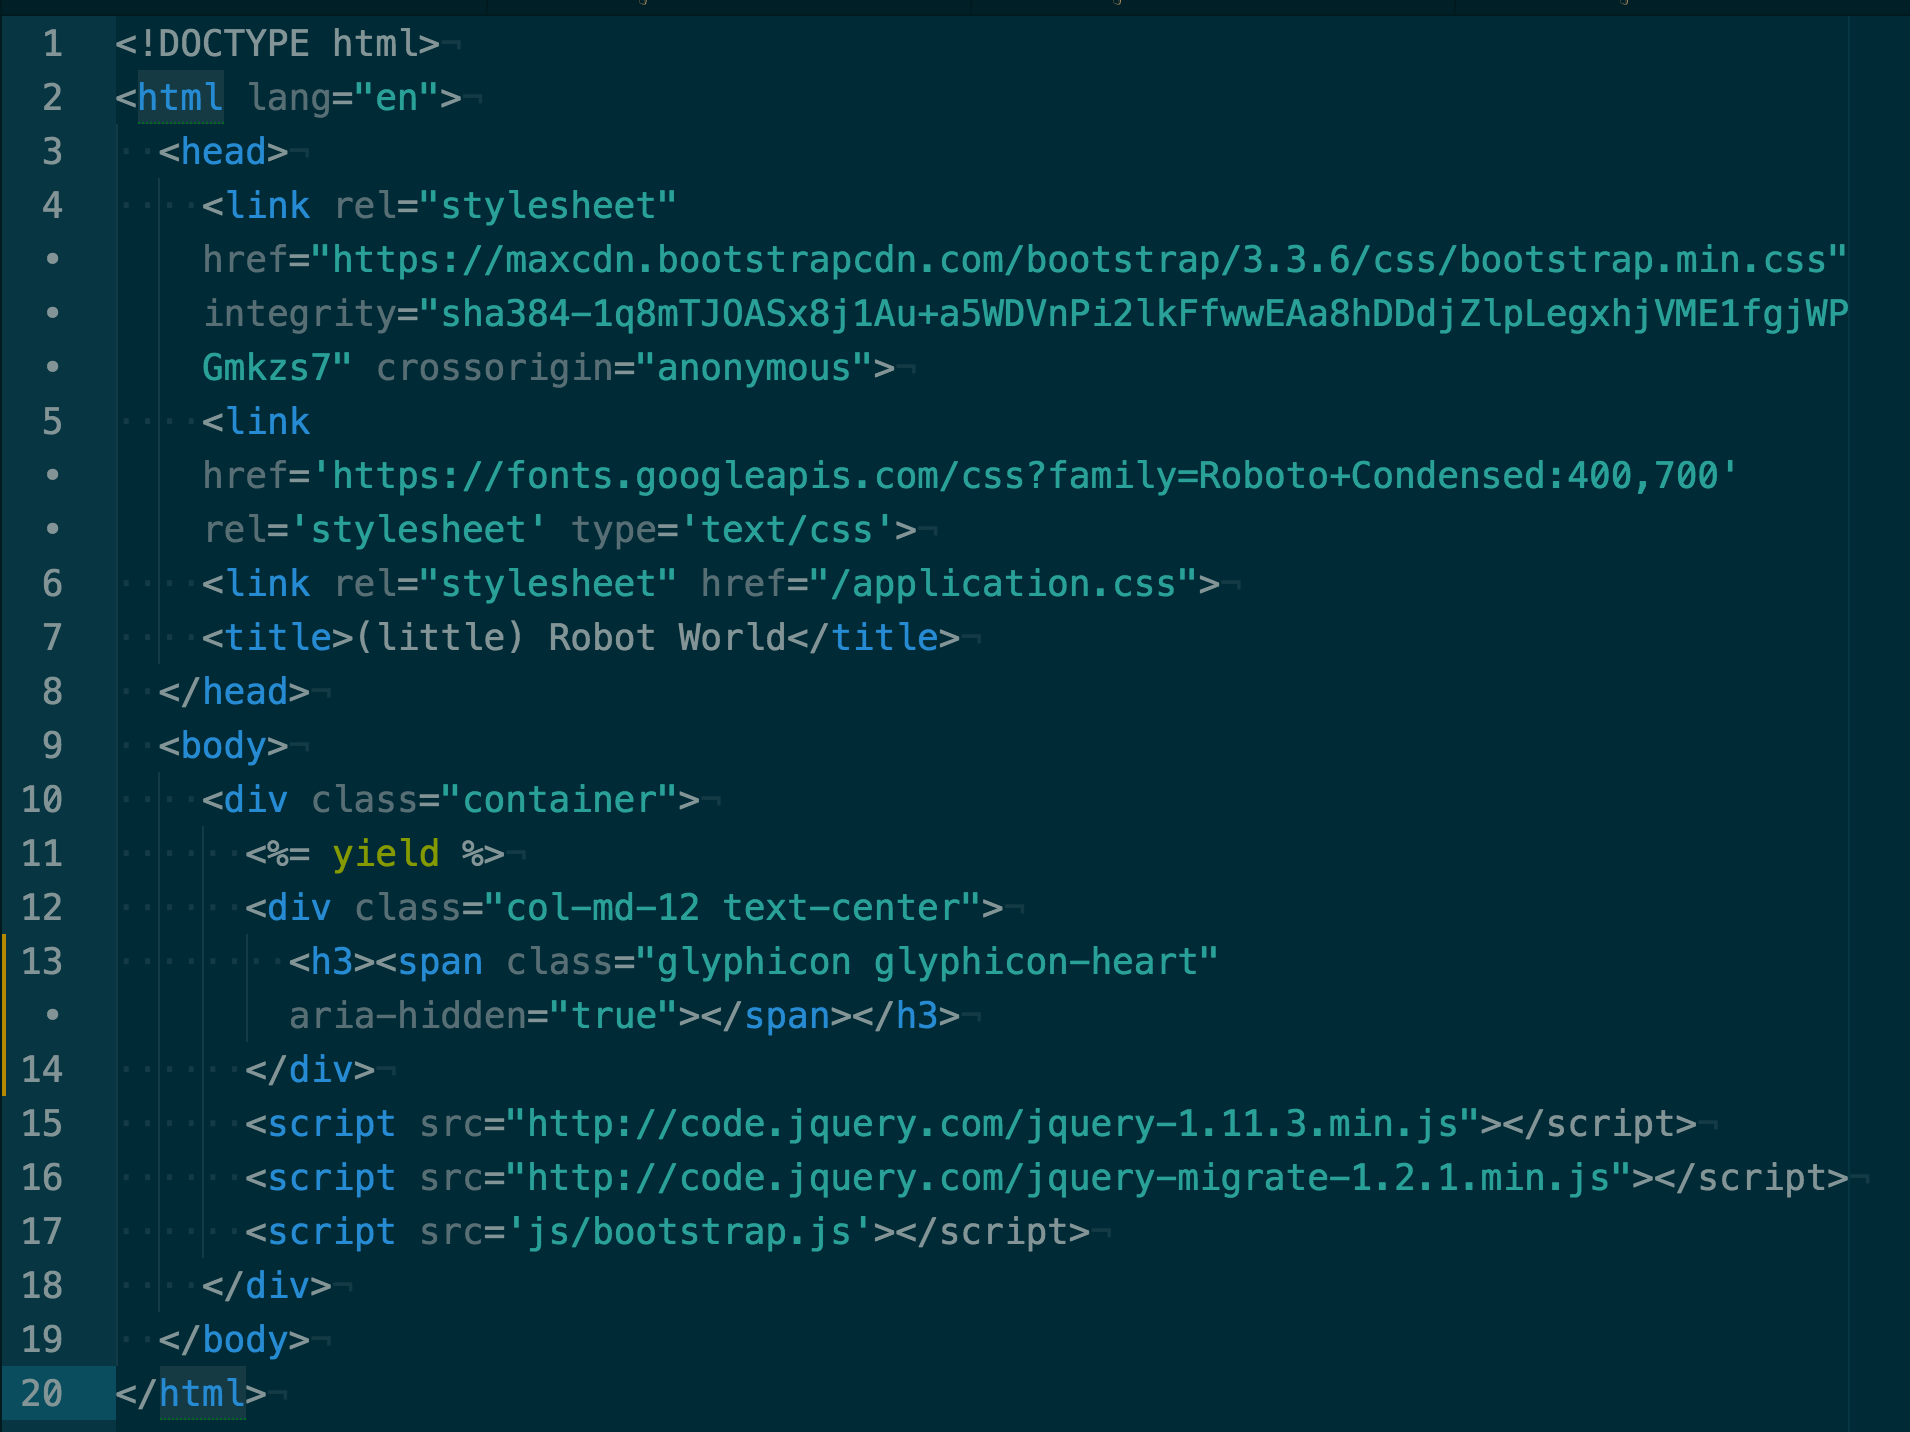Screen dimensions: 1910x1432
Task: Click the '<link' tag on line 5
Action: pos(256,422)
